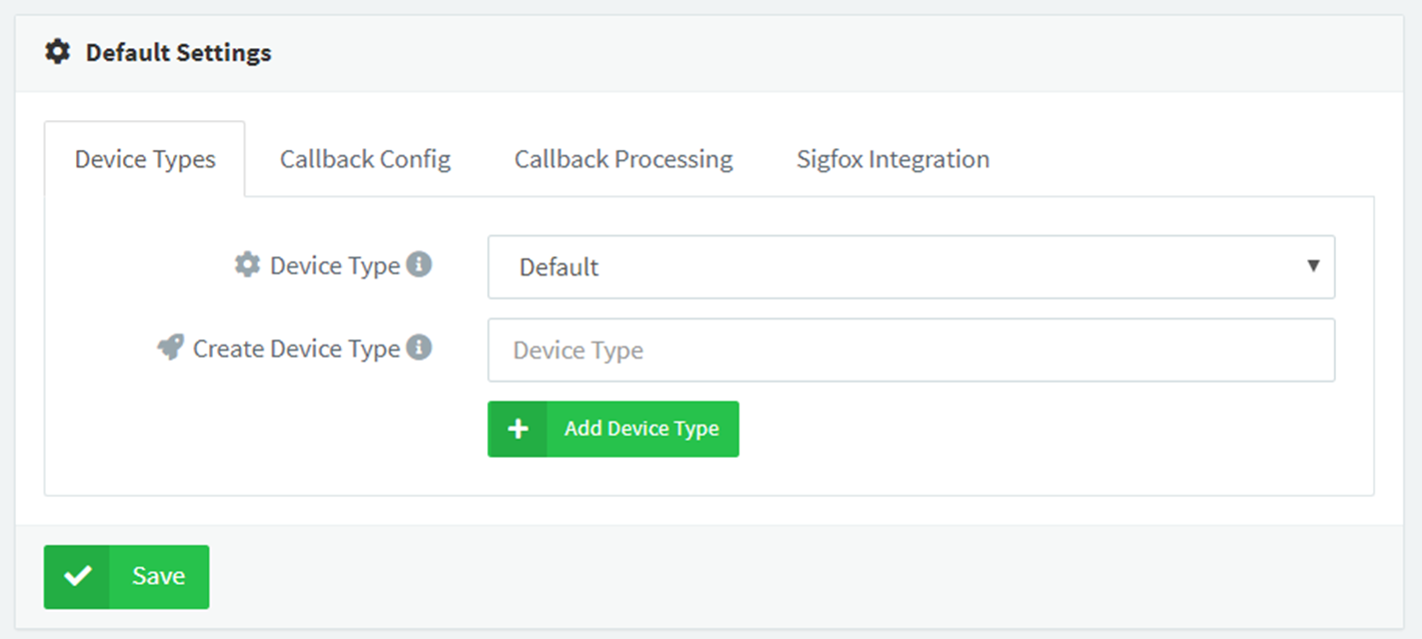The width and height of the screenshot is (1422, 639).
Task: Click the info icon after Create Device Type
Action: (420, 348)
